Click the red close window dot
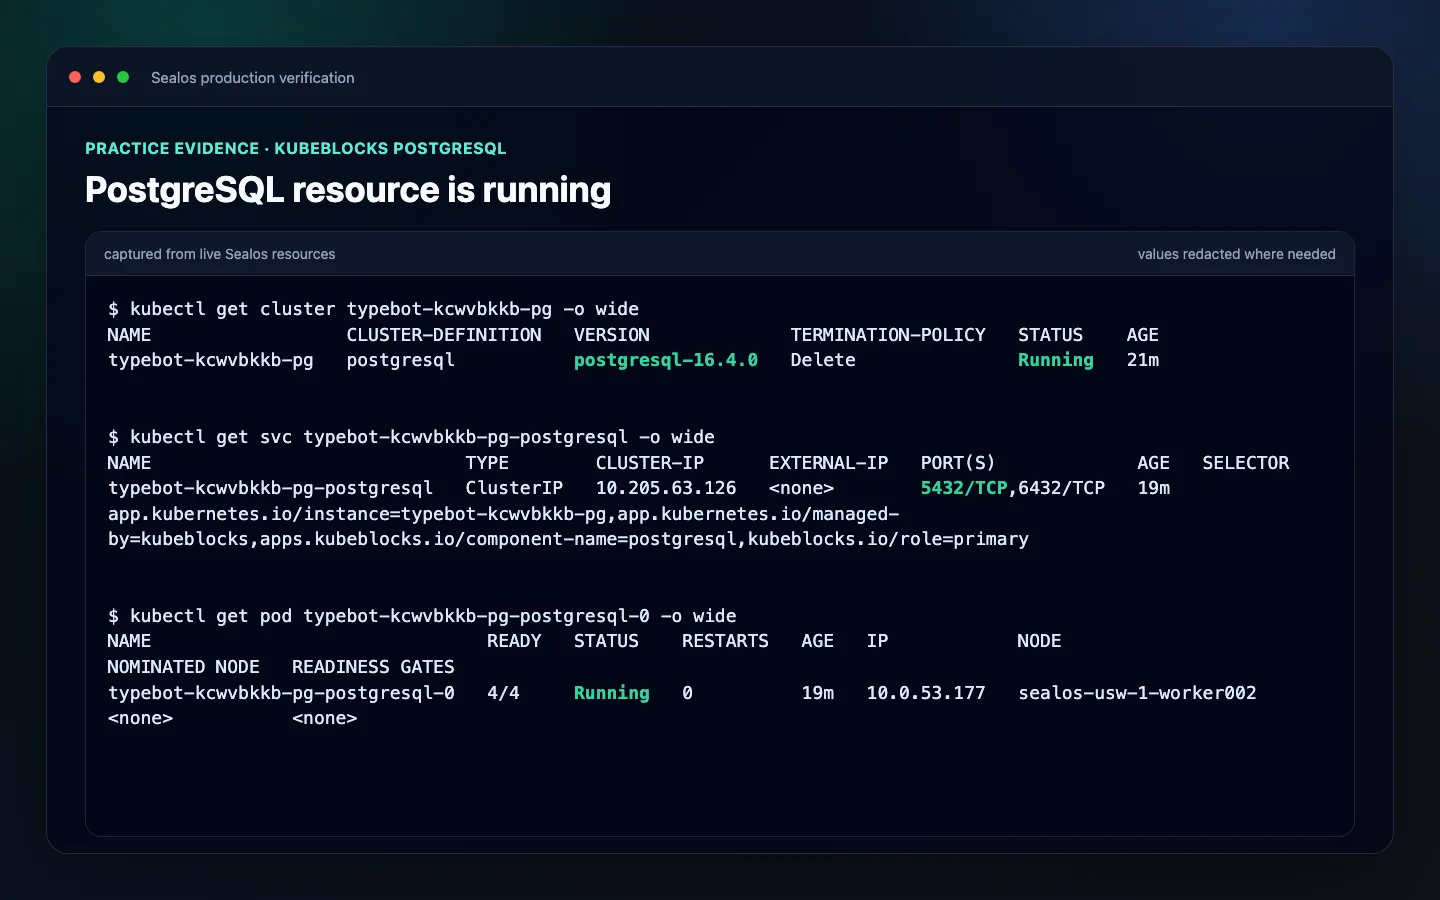1440x900 pixels. tap(75, 77)
